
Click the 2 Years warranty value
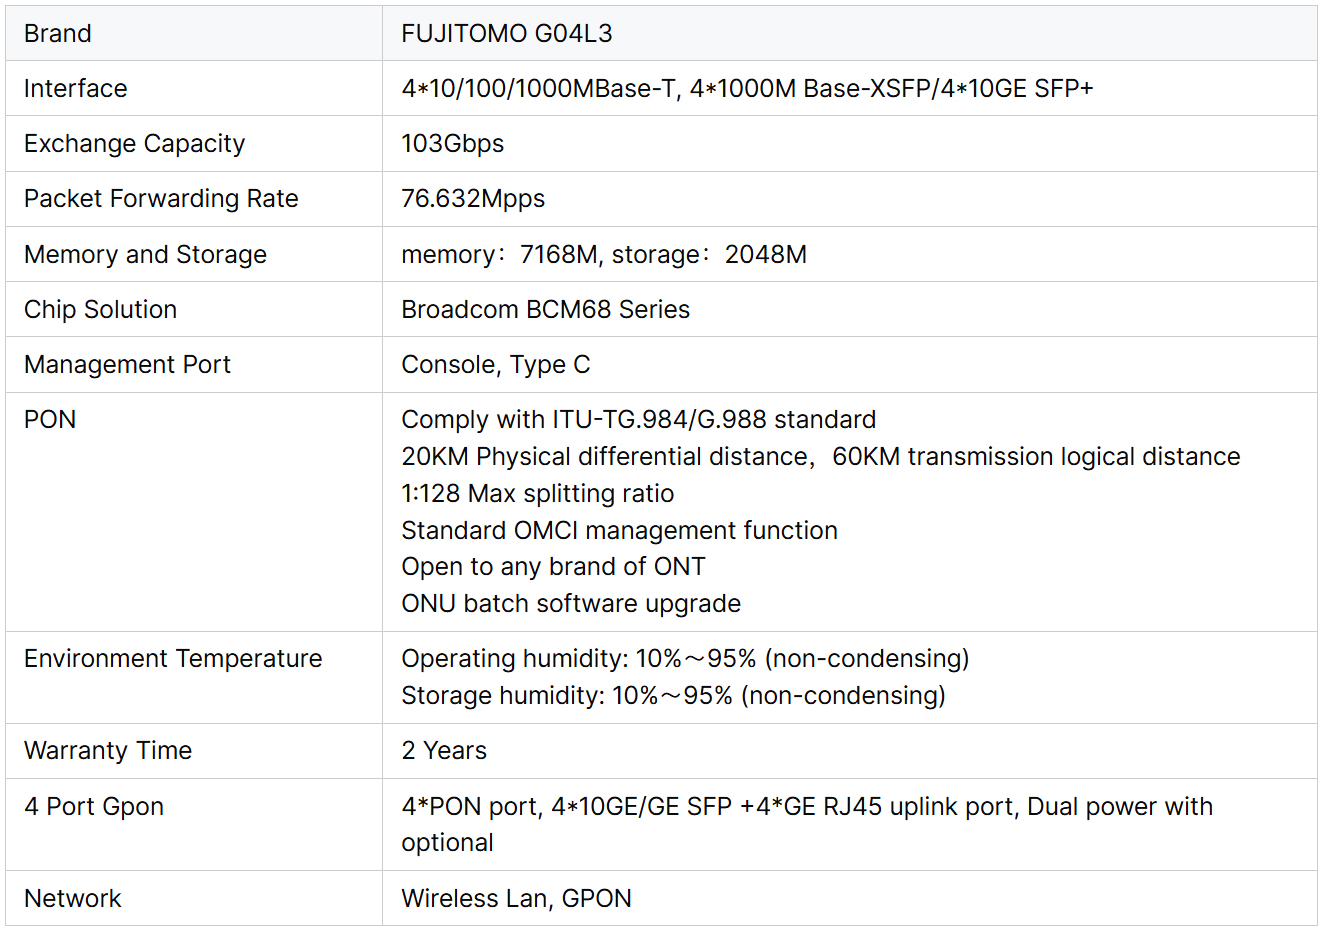click(444, 751)
